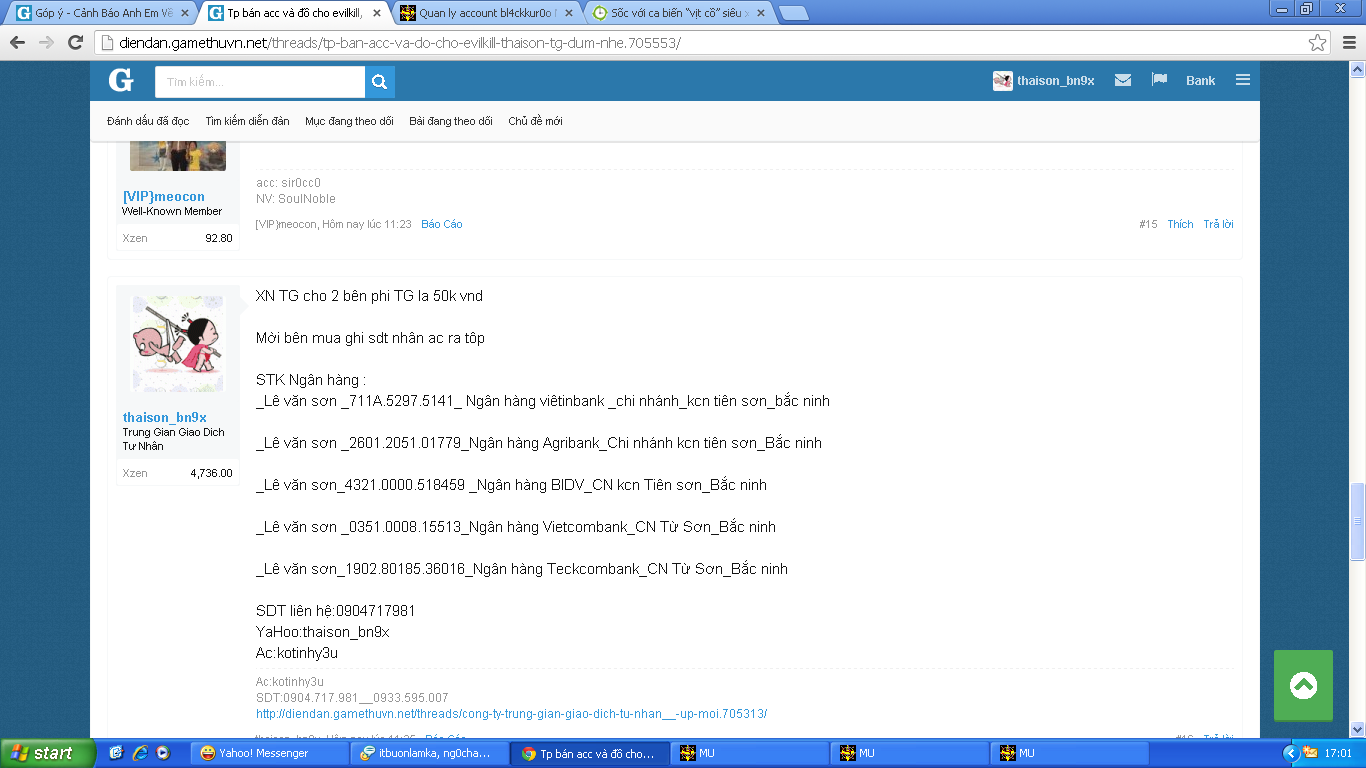Screen dimensions: 1366x768
Task: Click the 'XN TG cho 2 bên' text line
Action: 370,296
